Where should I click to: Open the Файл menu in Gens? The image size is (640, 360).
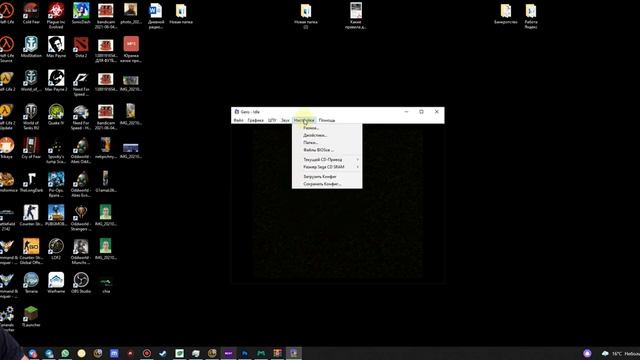click(238, 120)
